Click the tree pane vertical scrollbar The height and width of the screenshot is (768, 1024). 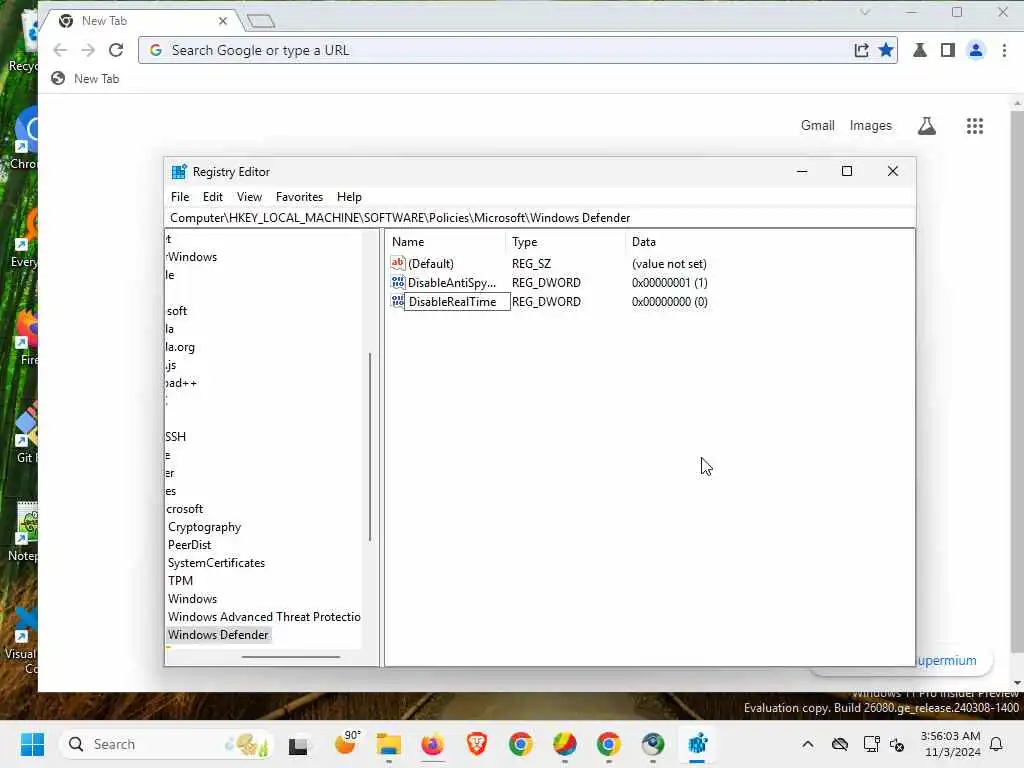(x=370, y=447)
